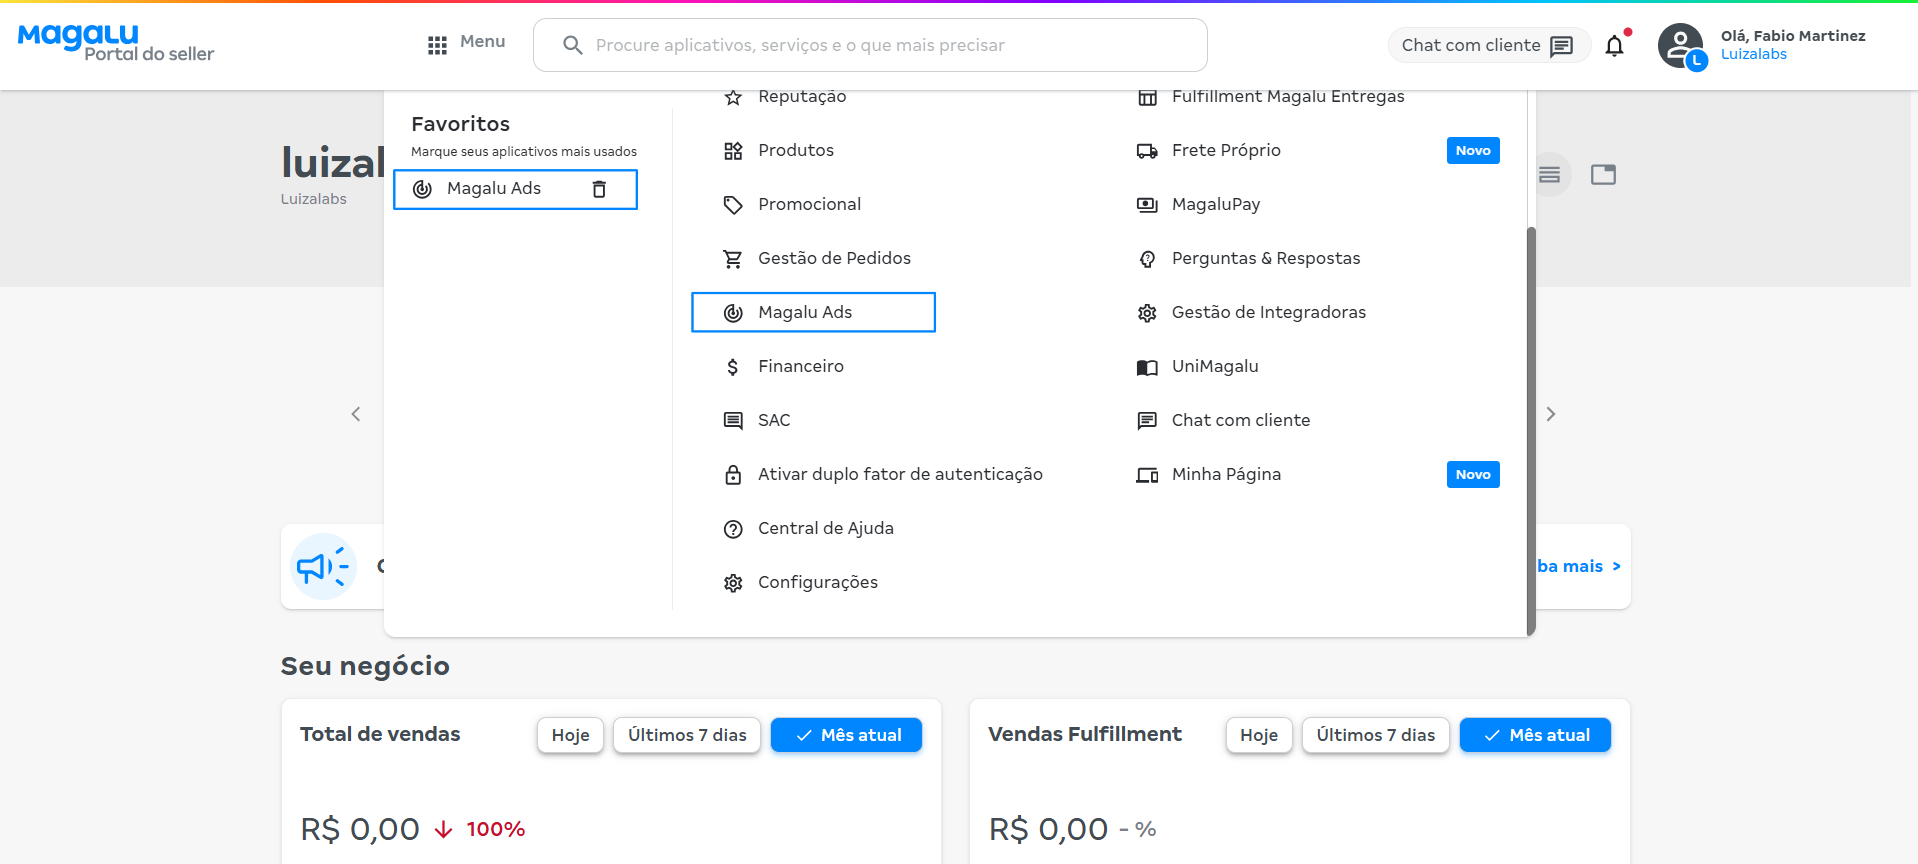Select Financeiro dollar sign icon
This screenshot has width=1918, height=864.
click(732, 366)
